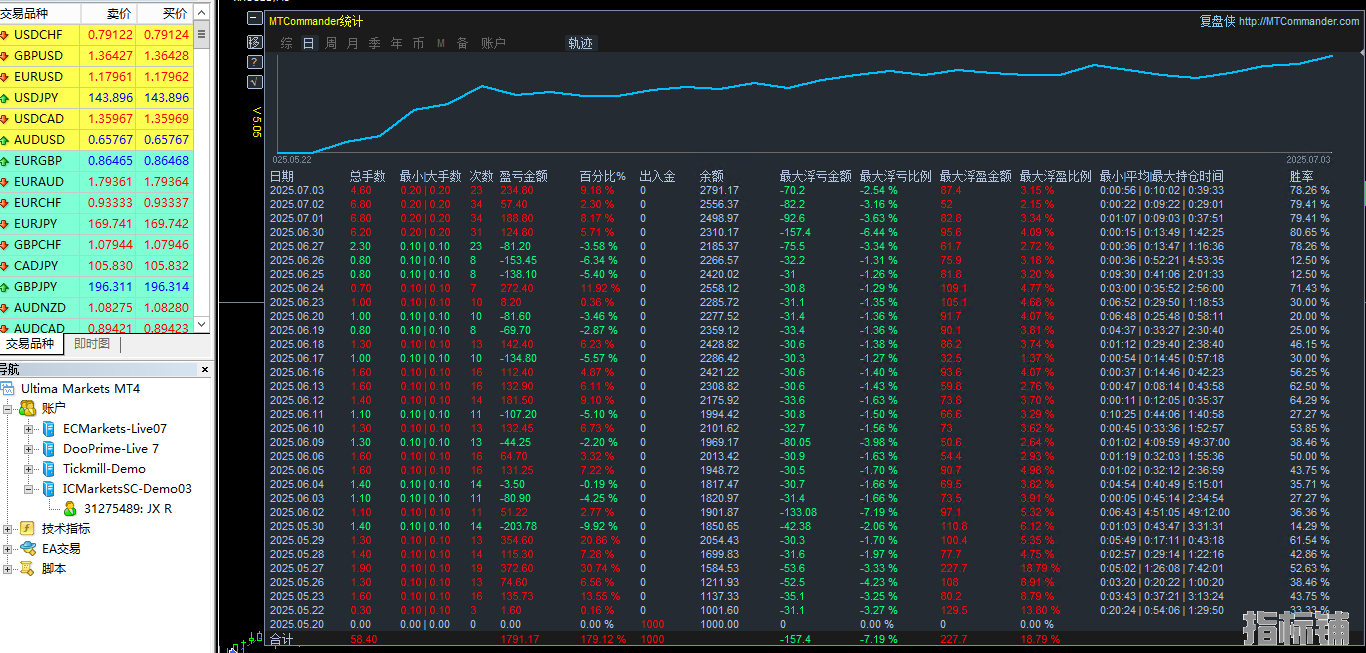Select the 币 currency statistics tab
Viewport: 1366px width, 653px height.
coord(418,43)
